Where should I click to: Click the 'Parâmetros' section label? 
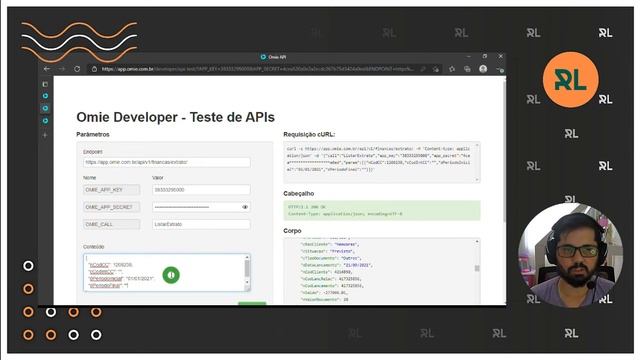[x=93, y=134]
